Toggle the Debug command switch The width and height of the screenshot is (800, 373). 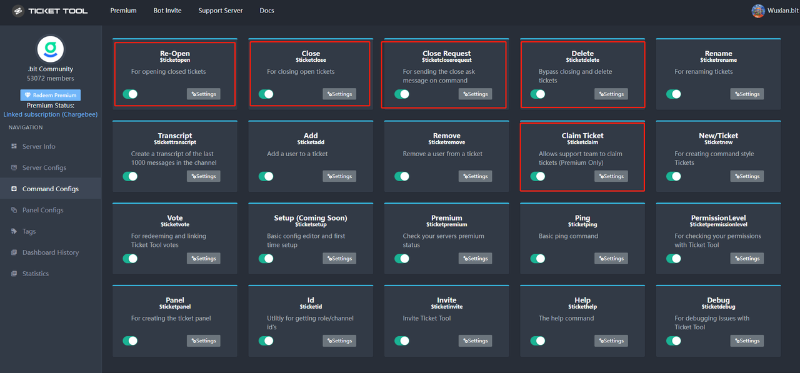[x=673, y=341]
